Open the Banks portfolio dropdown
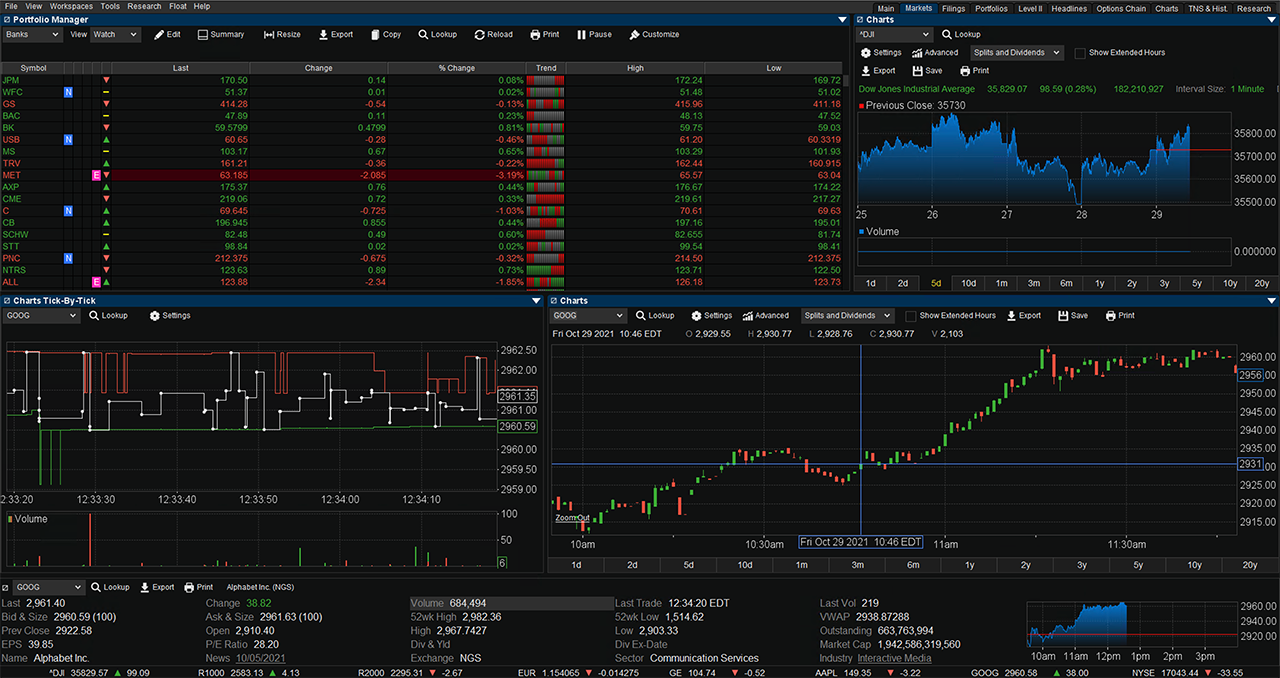Screen dimensions: 1280x678 point(33,34)
